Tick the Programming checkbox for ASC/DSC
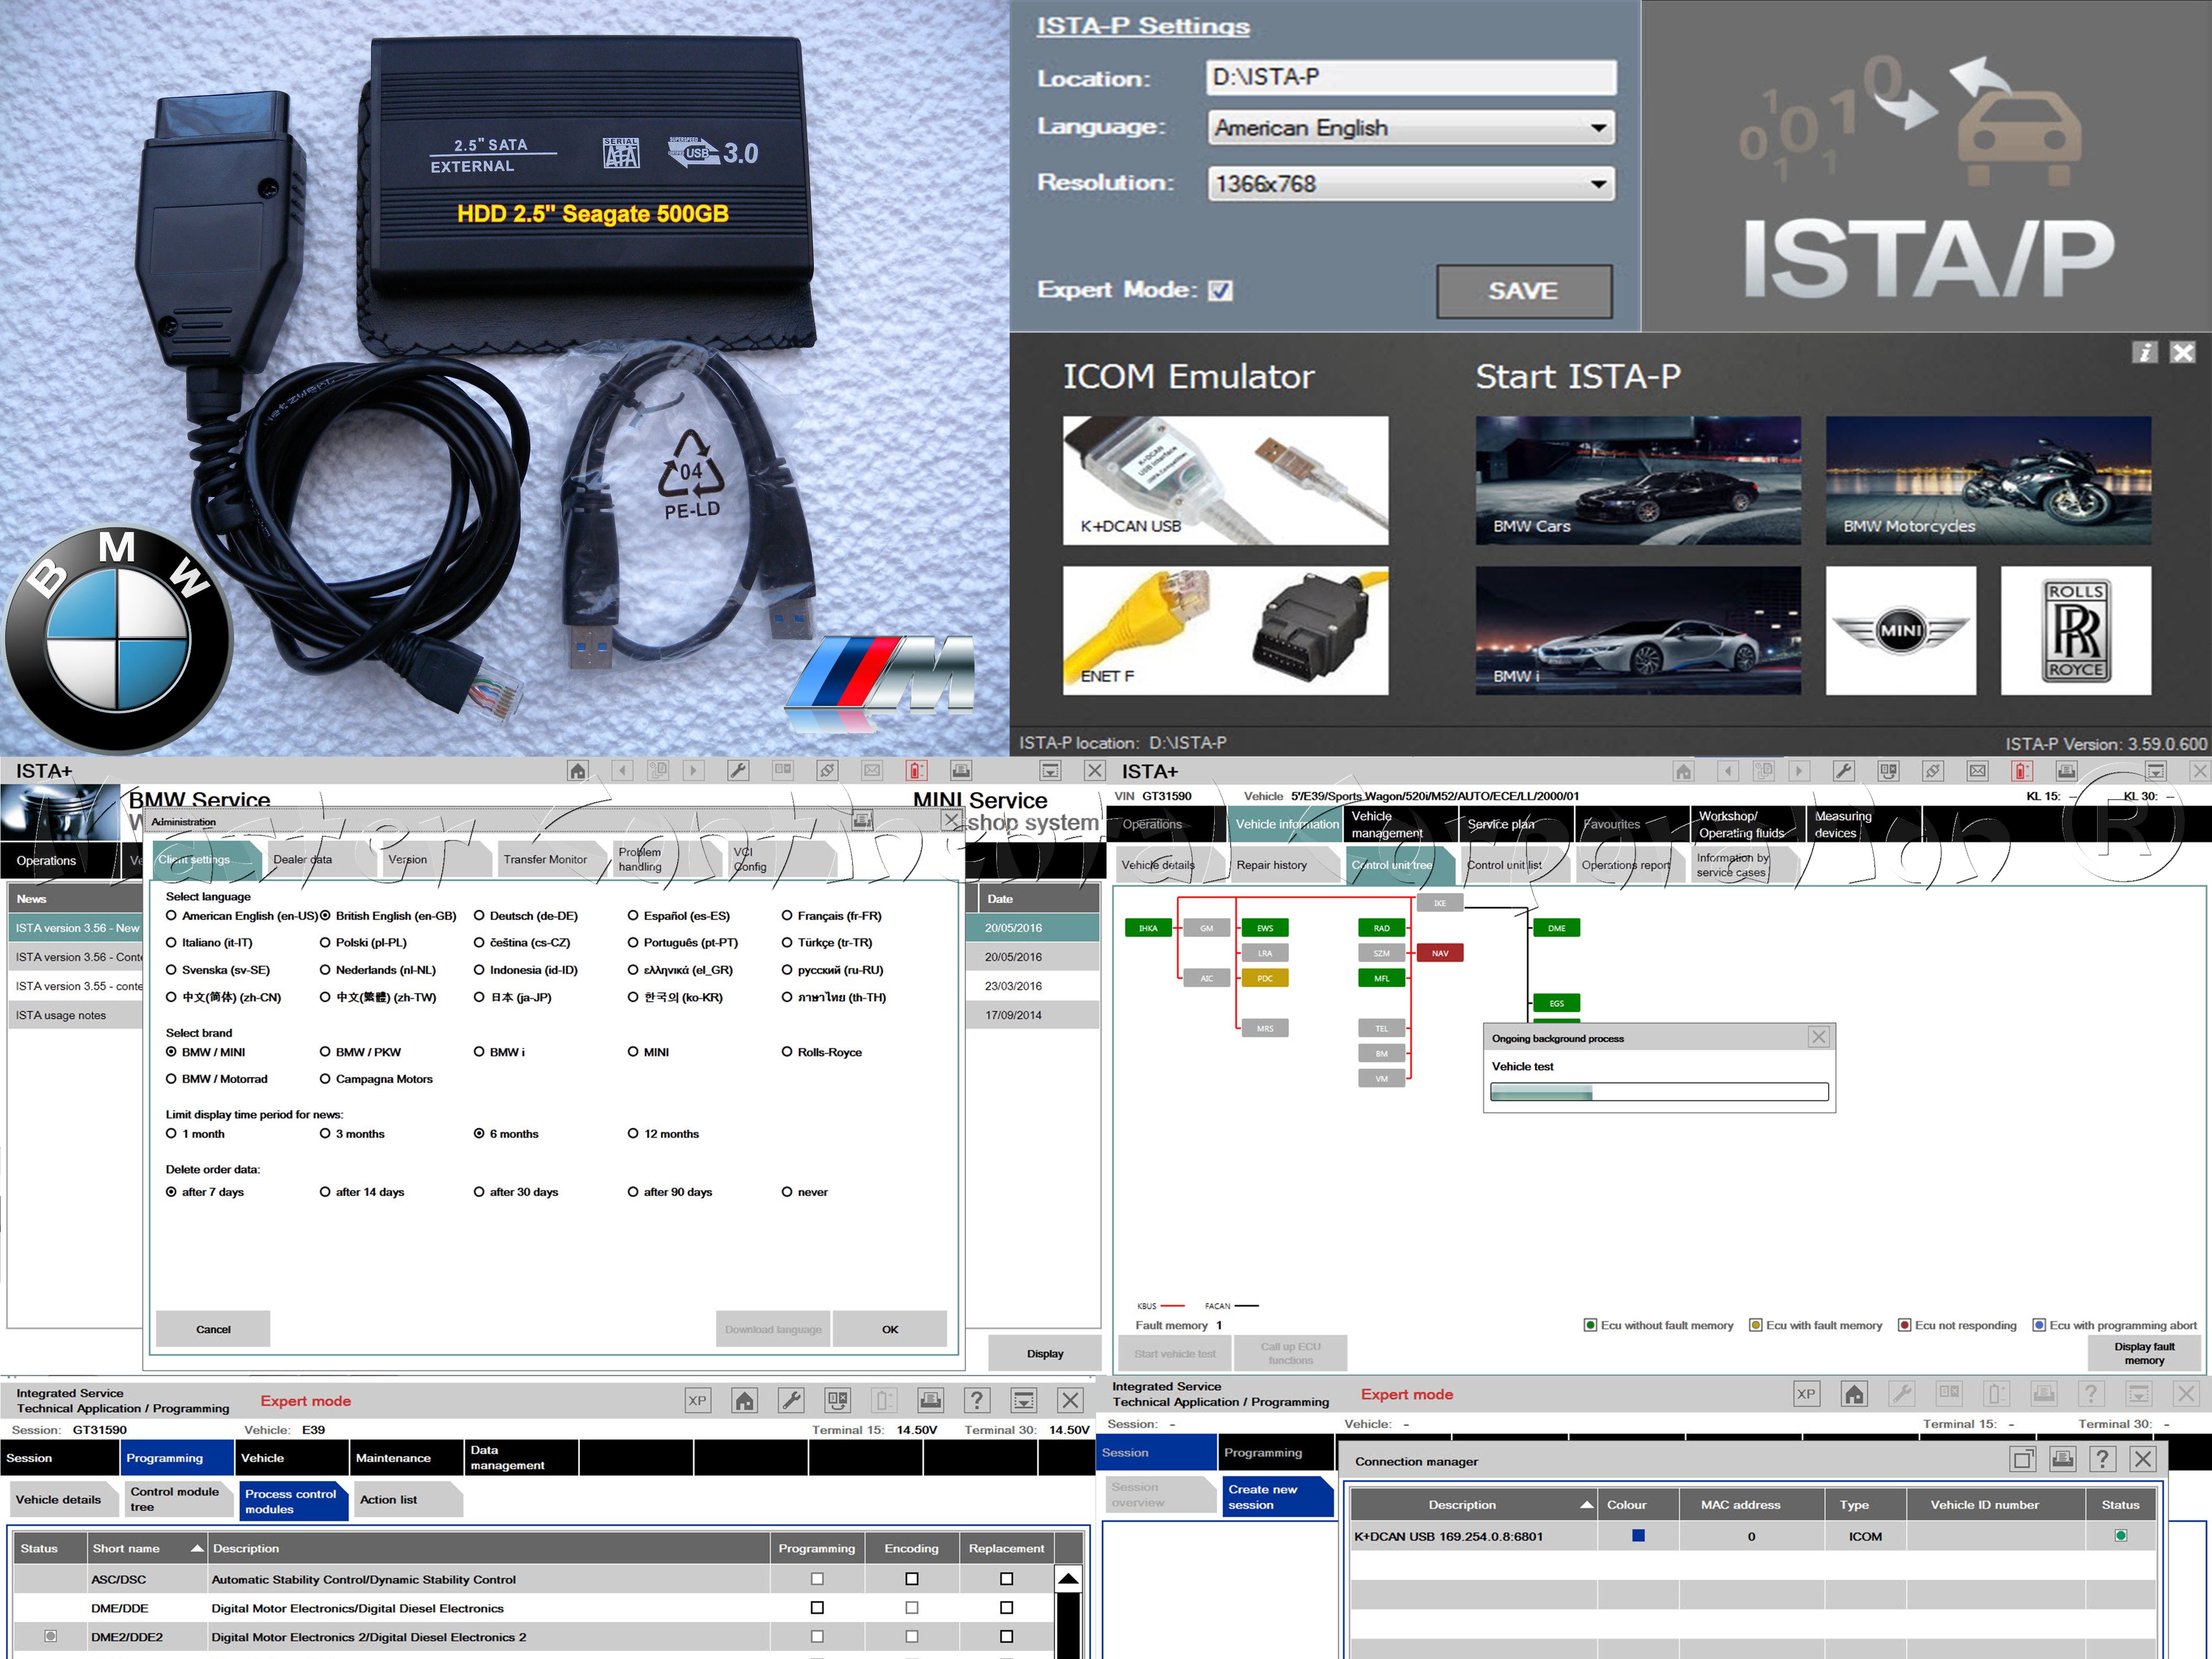The height and width of the screenshot is (1659, 2212). pyautogui.click(x=817, y=1579)
